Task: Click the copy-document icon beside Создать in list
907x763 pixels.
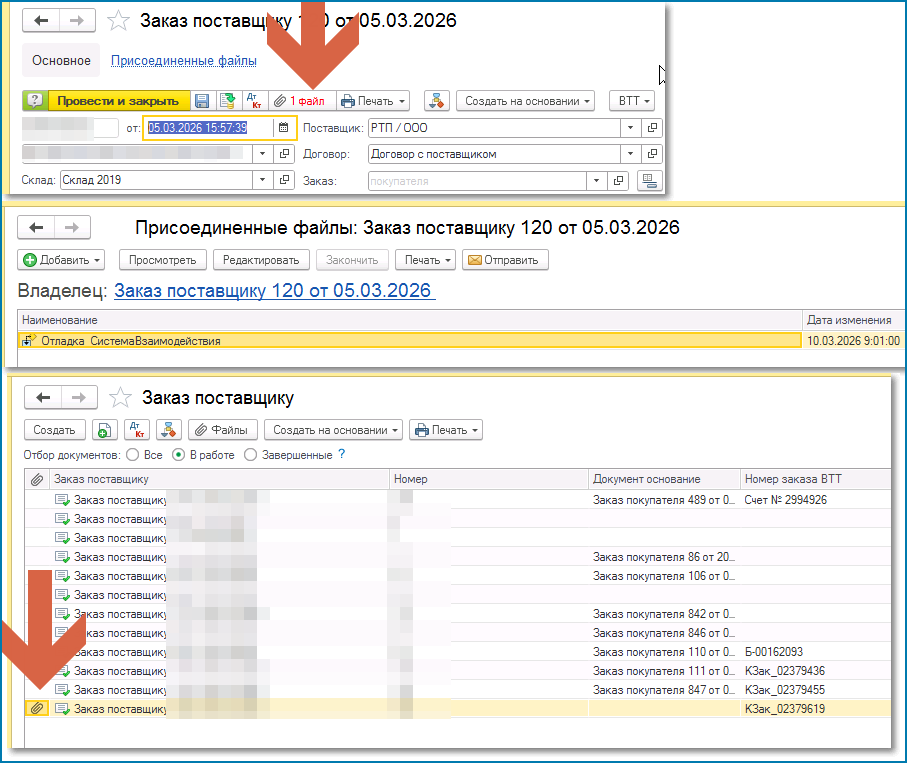Action: coord(104,430)
